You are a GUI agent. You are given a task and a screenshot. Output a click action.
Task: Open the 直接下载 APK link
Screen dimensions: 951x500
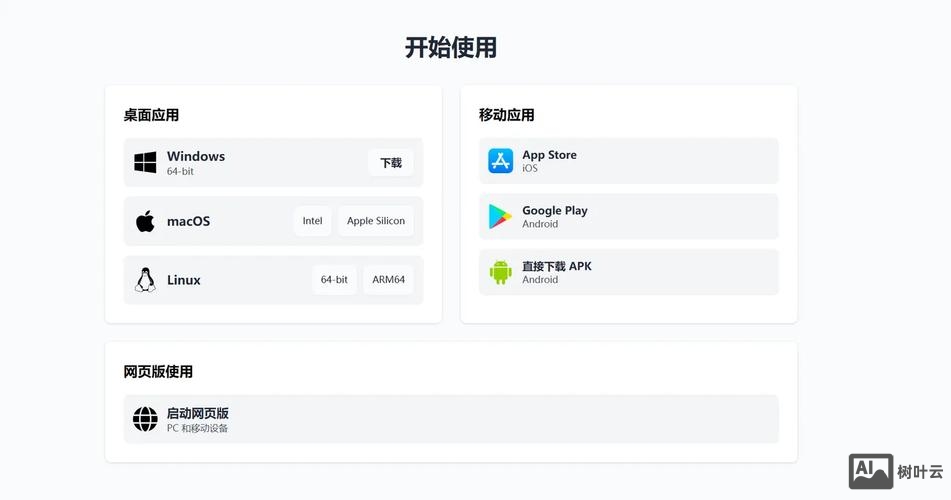(628, 272)
